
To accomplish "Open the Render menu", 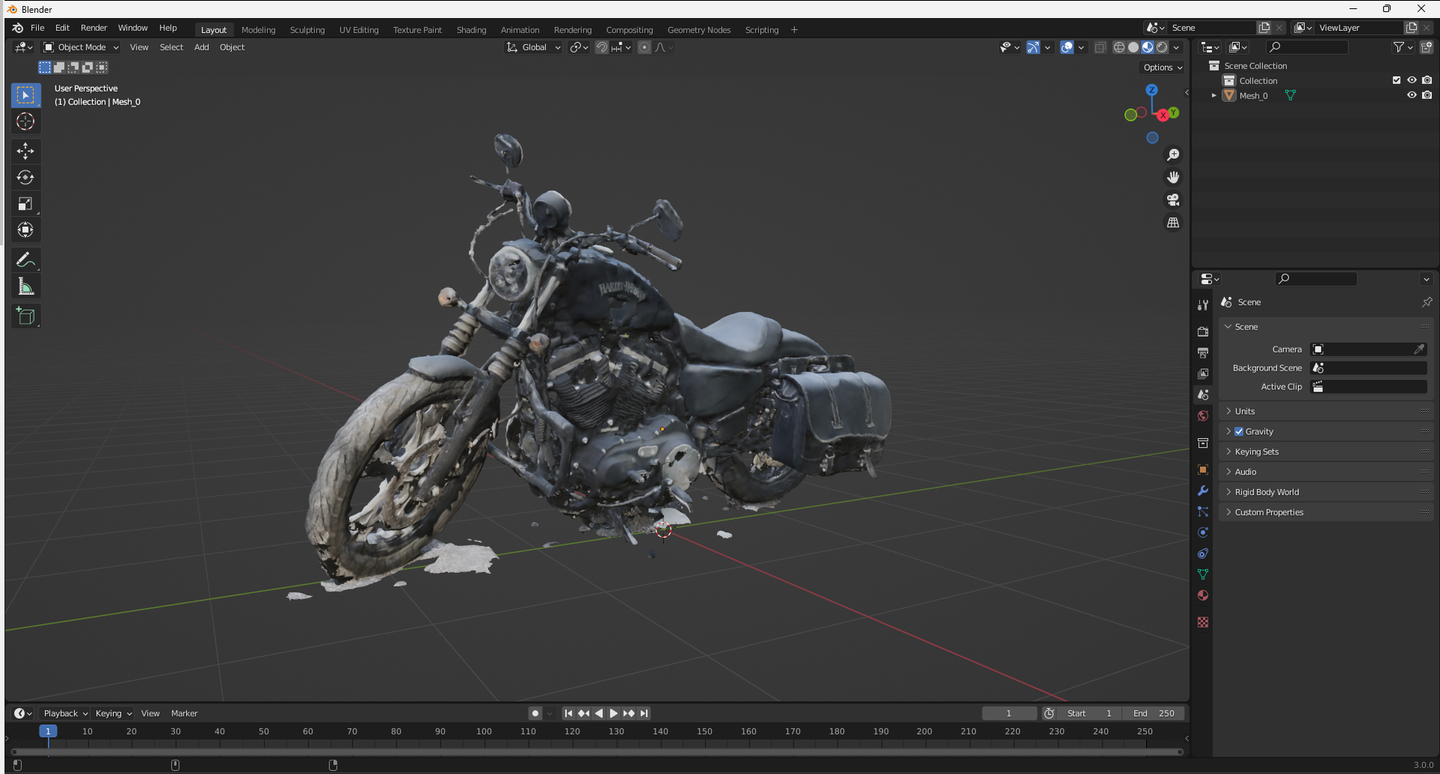I will (93, 28).
